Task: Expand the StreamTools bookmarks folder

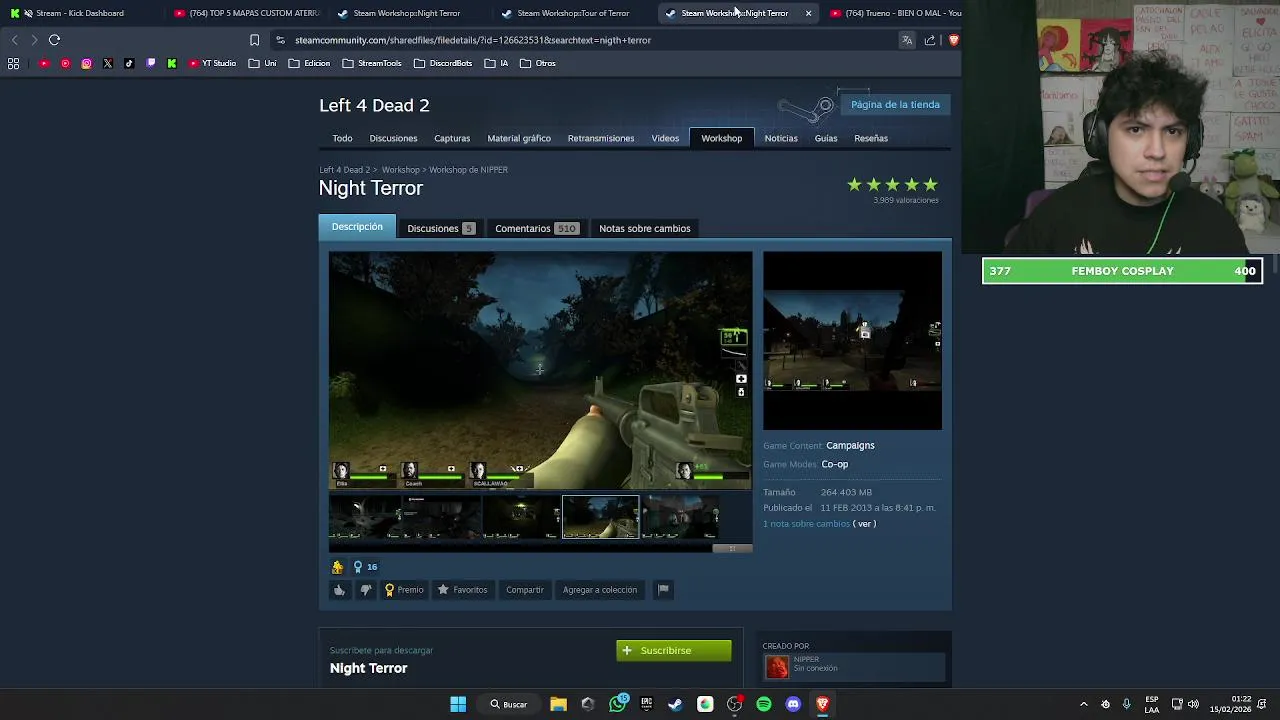Action: pos(371,63)
